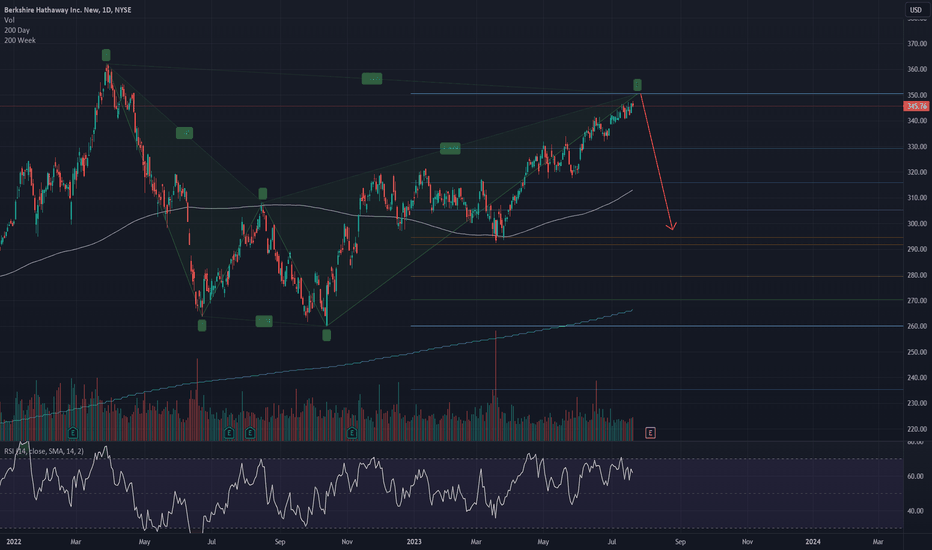Click the 40.00 RSI axis label
Screen dimensions: 932x550
(x=915, y=511)
